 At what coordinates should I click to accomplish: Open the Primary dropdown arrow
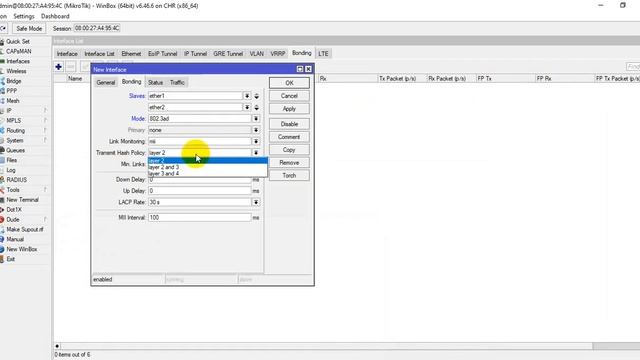tap(256, 130)
